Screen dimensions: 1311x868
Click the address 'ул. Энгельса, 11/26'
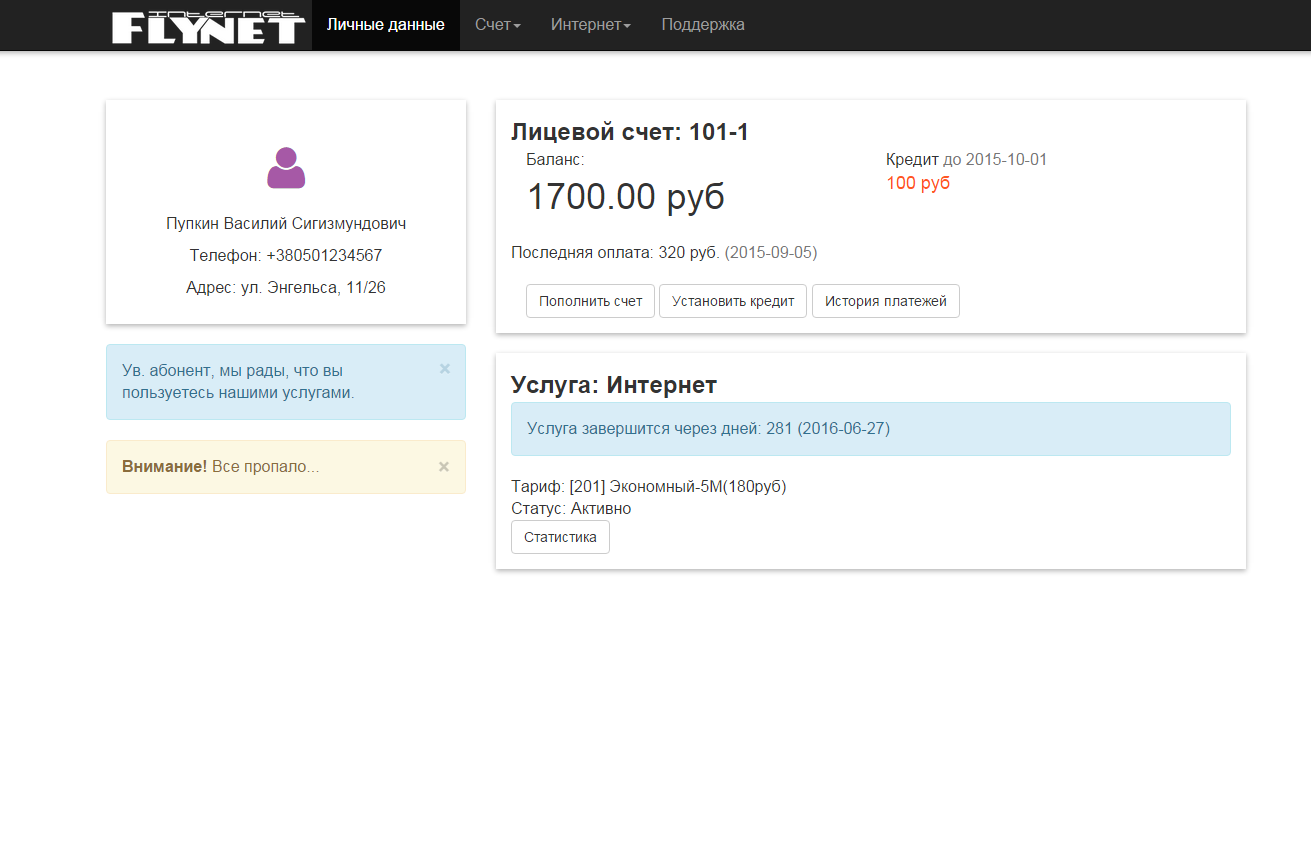(313, 287)
